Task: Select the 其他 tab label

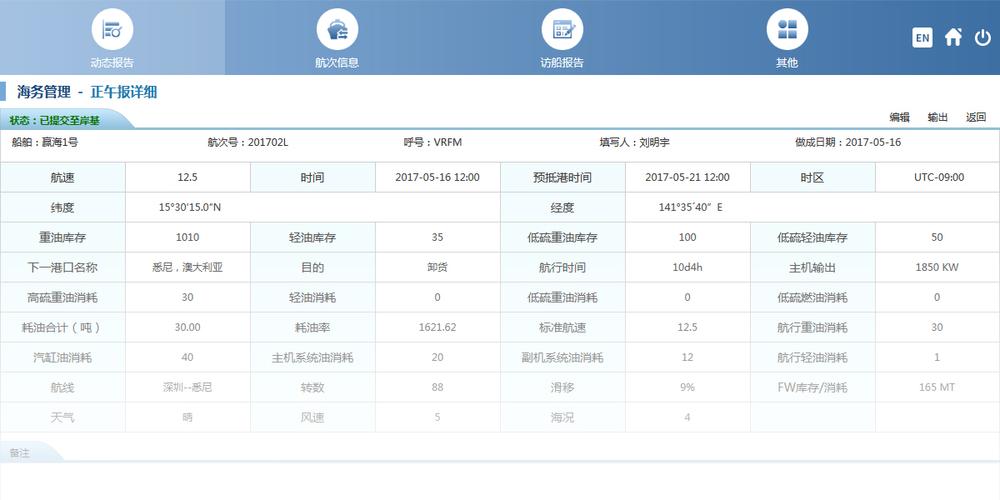Action: (787, 62)
